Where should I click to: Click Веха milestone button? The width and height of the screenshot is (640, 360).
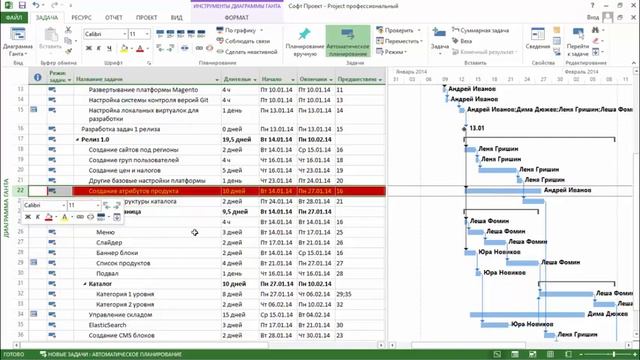tap(462, 41)
